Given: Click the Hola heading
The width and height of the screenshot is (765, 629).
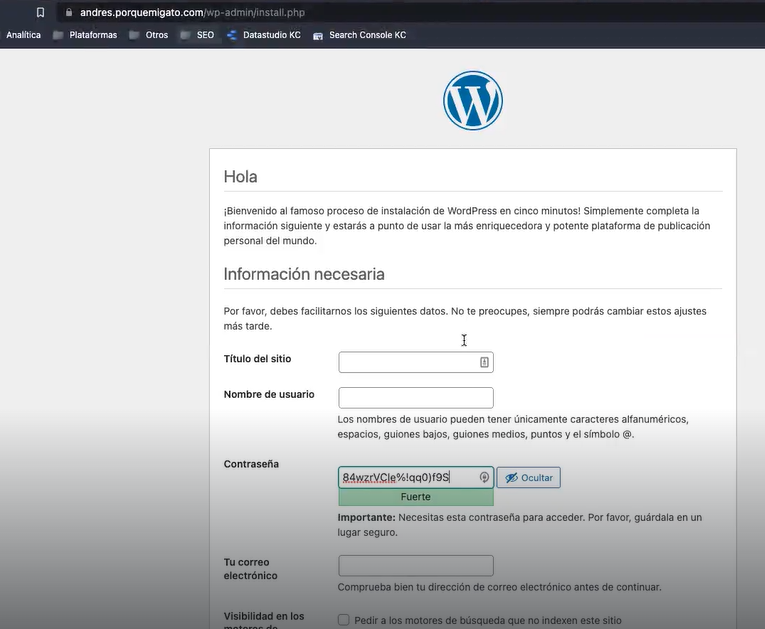Looking at the screenshot, I should (241, 177).
